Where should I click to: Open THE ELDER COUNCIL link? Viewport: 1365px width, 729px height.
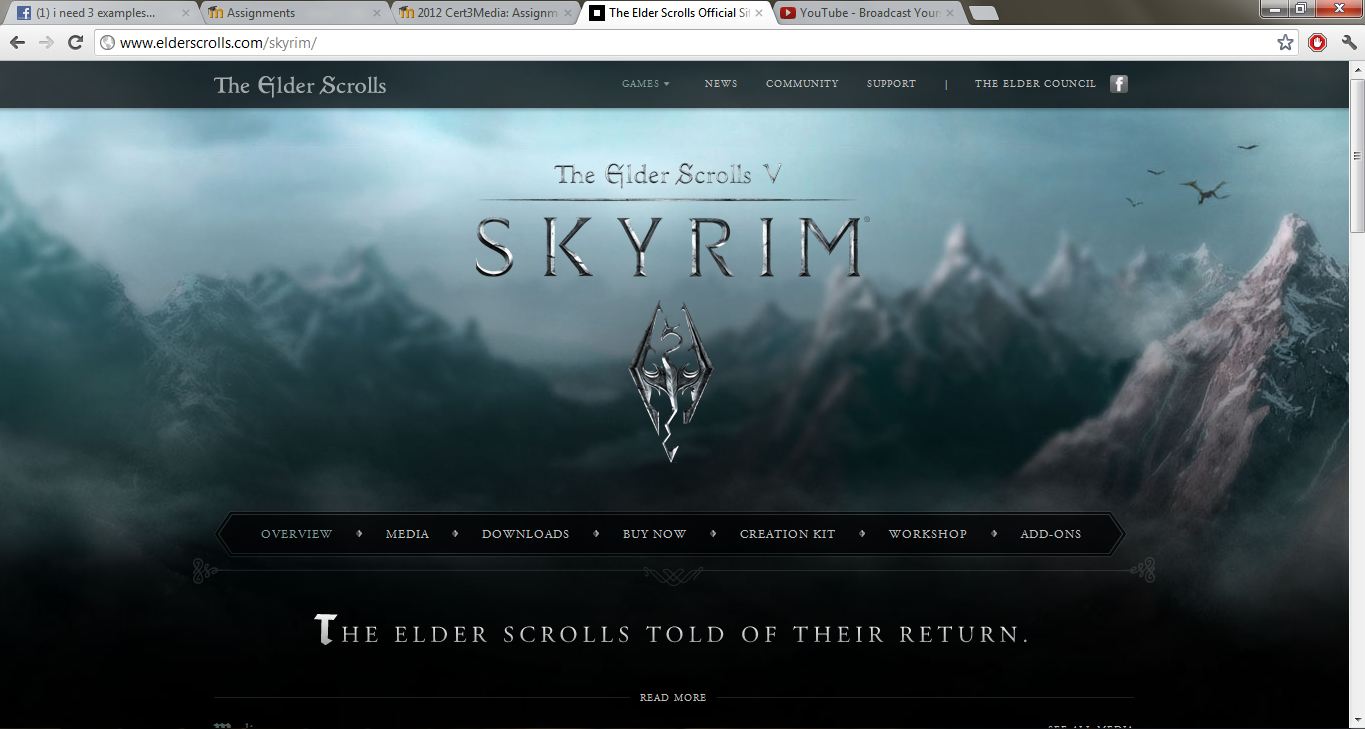click(x=1035, y=84)
